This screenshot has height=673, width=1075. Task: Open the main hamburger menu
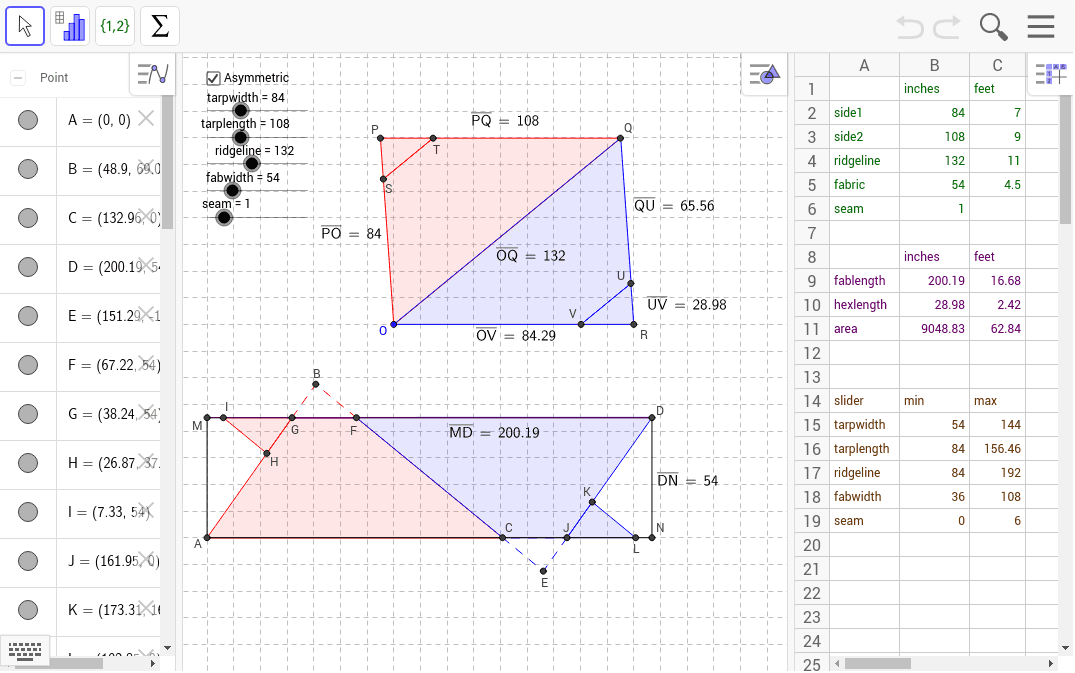point(1041,27)
